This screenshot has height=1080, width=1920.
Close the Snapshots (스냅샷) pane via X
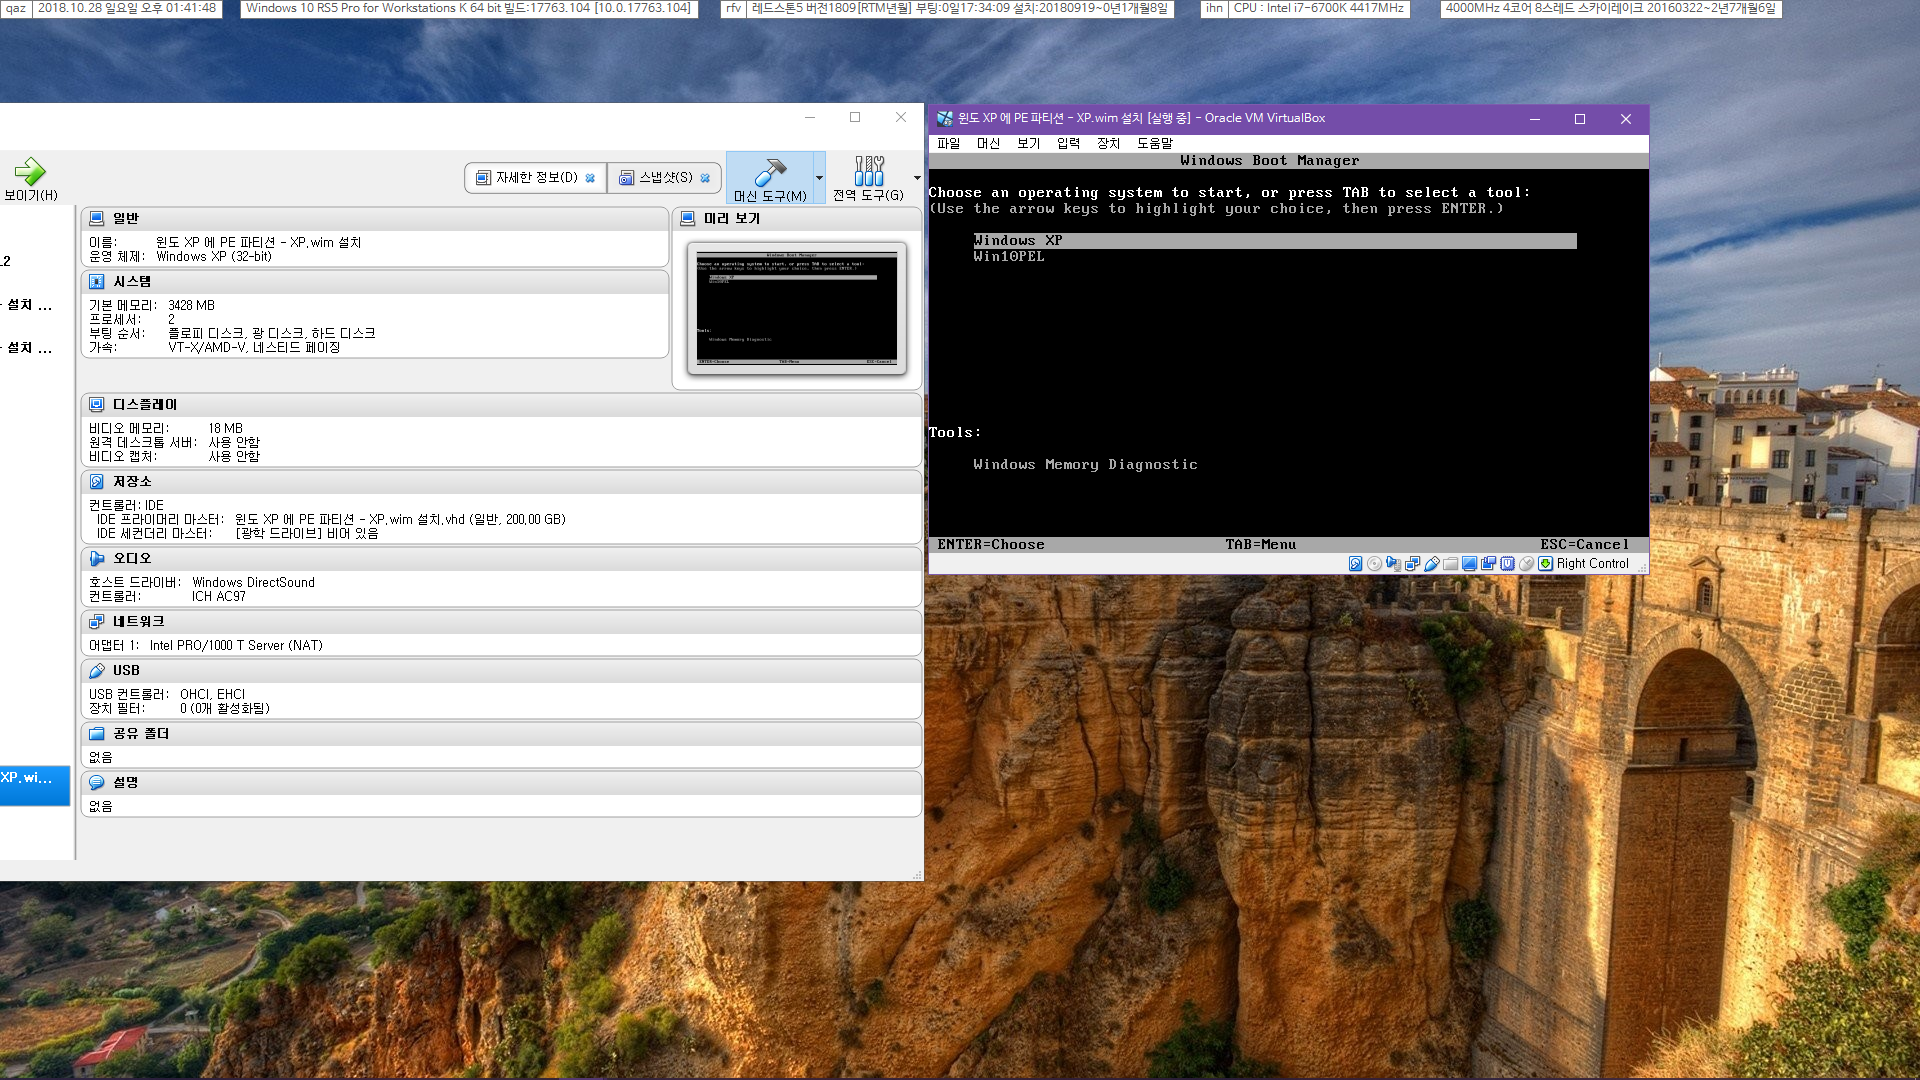click(705, 178)
